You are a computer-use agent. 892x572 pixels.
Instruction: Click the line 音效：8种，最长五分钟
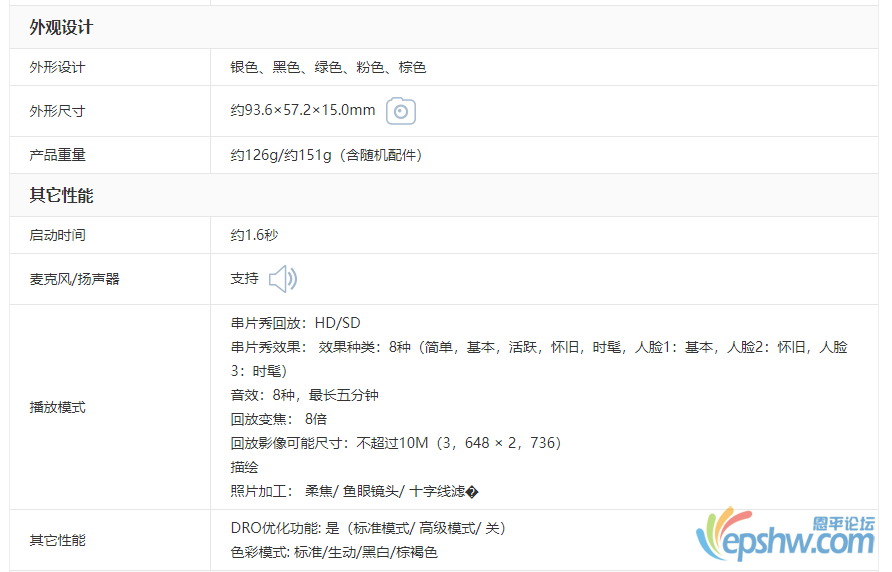click(304, 395)
